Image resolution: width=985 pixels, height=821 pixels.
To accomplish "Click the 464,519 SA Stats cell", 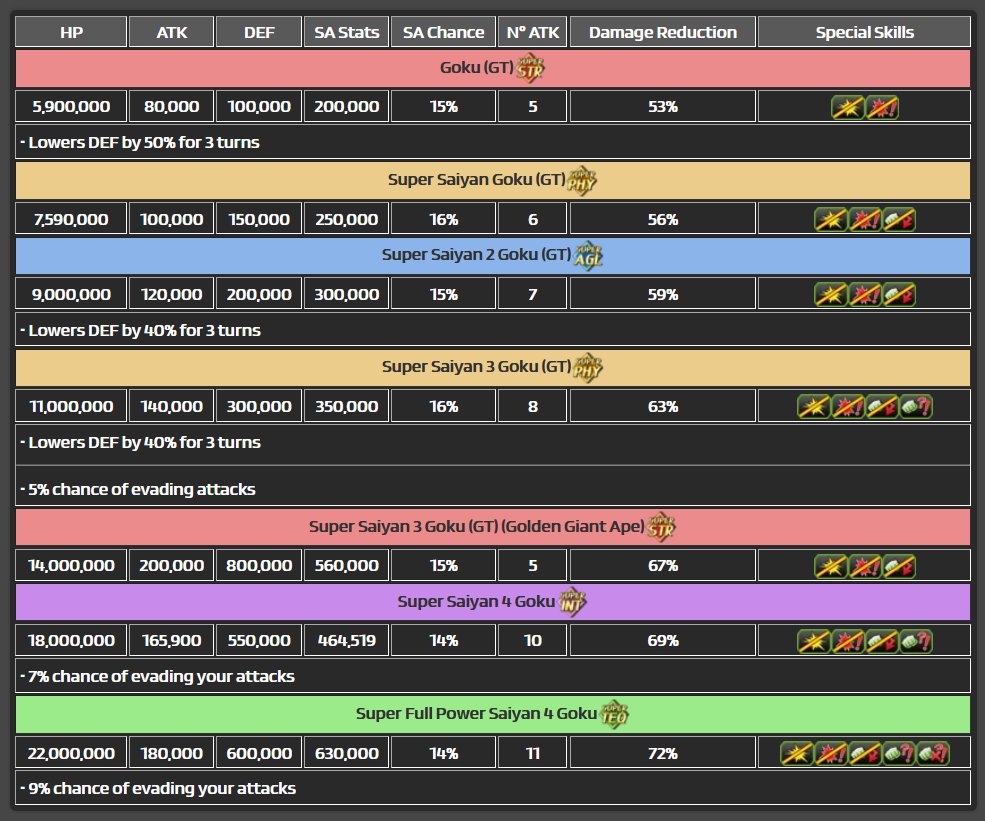I will [x=347, y=640].
